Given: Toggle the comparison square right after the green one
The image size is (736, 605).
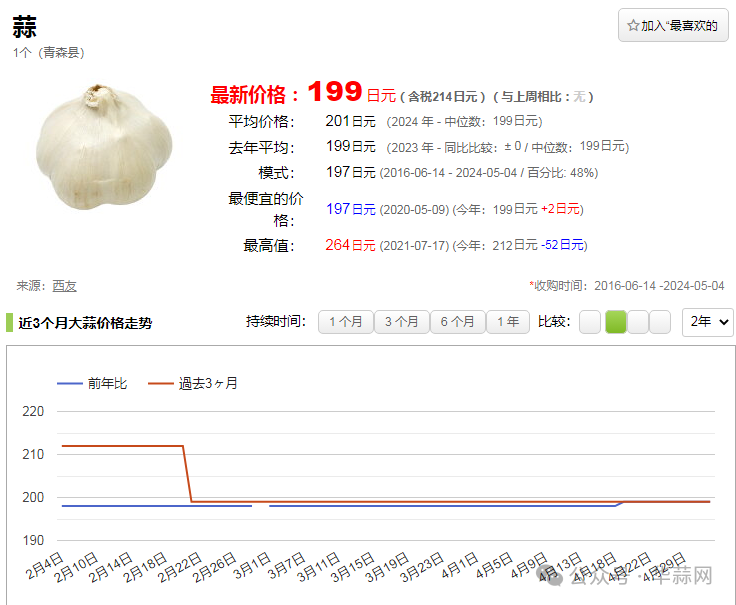Looking at the screenshot, I should click(638, 322).
